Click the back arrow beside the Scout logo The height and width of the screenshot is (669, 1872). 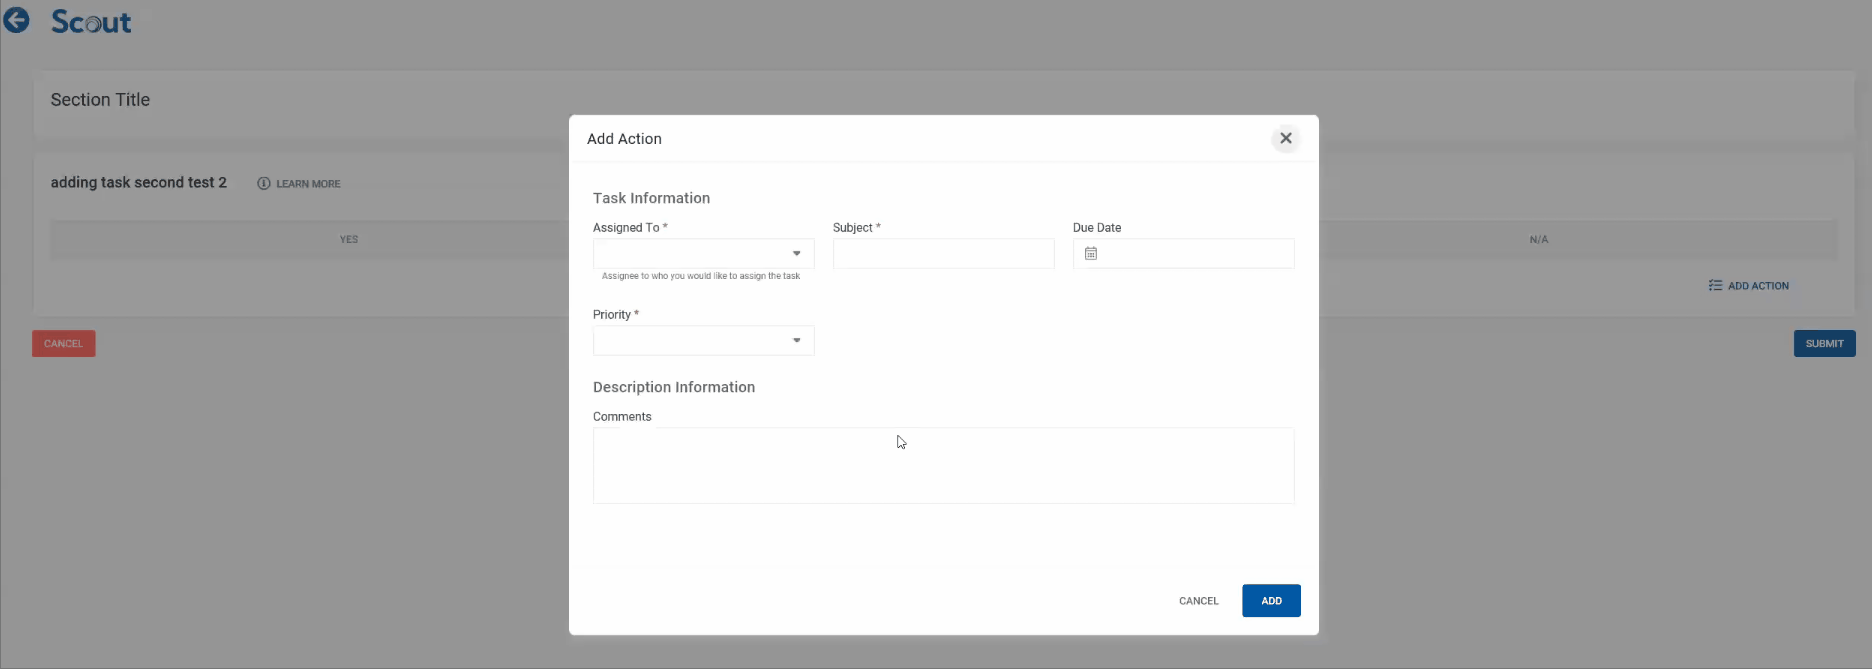click(16, 21)
